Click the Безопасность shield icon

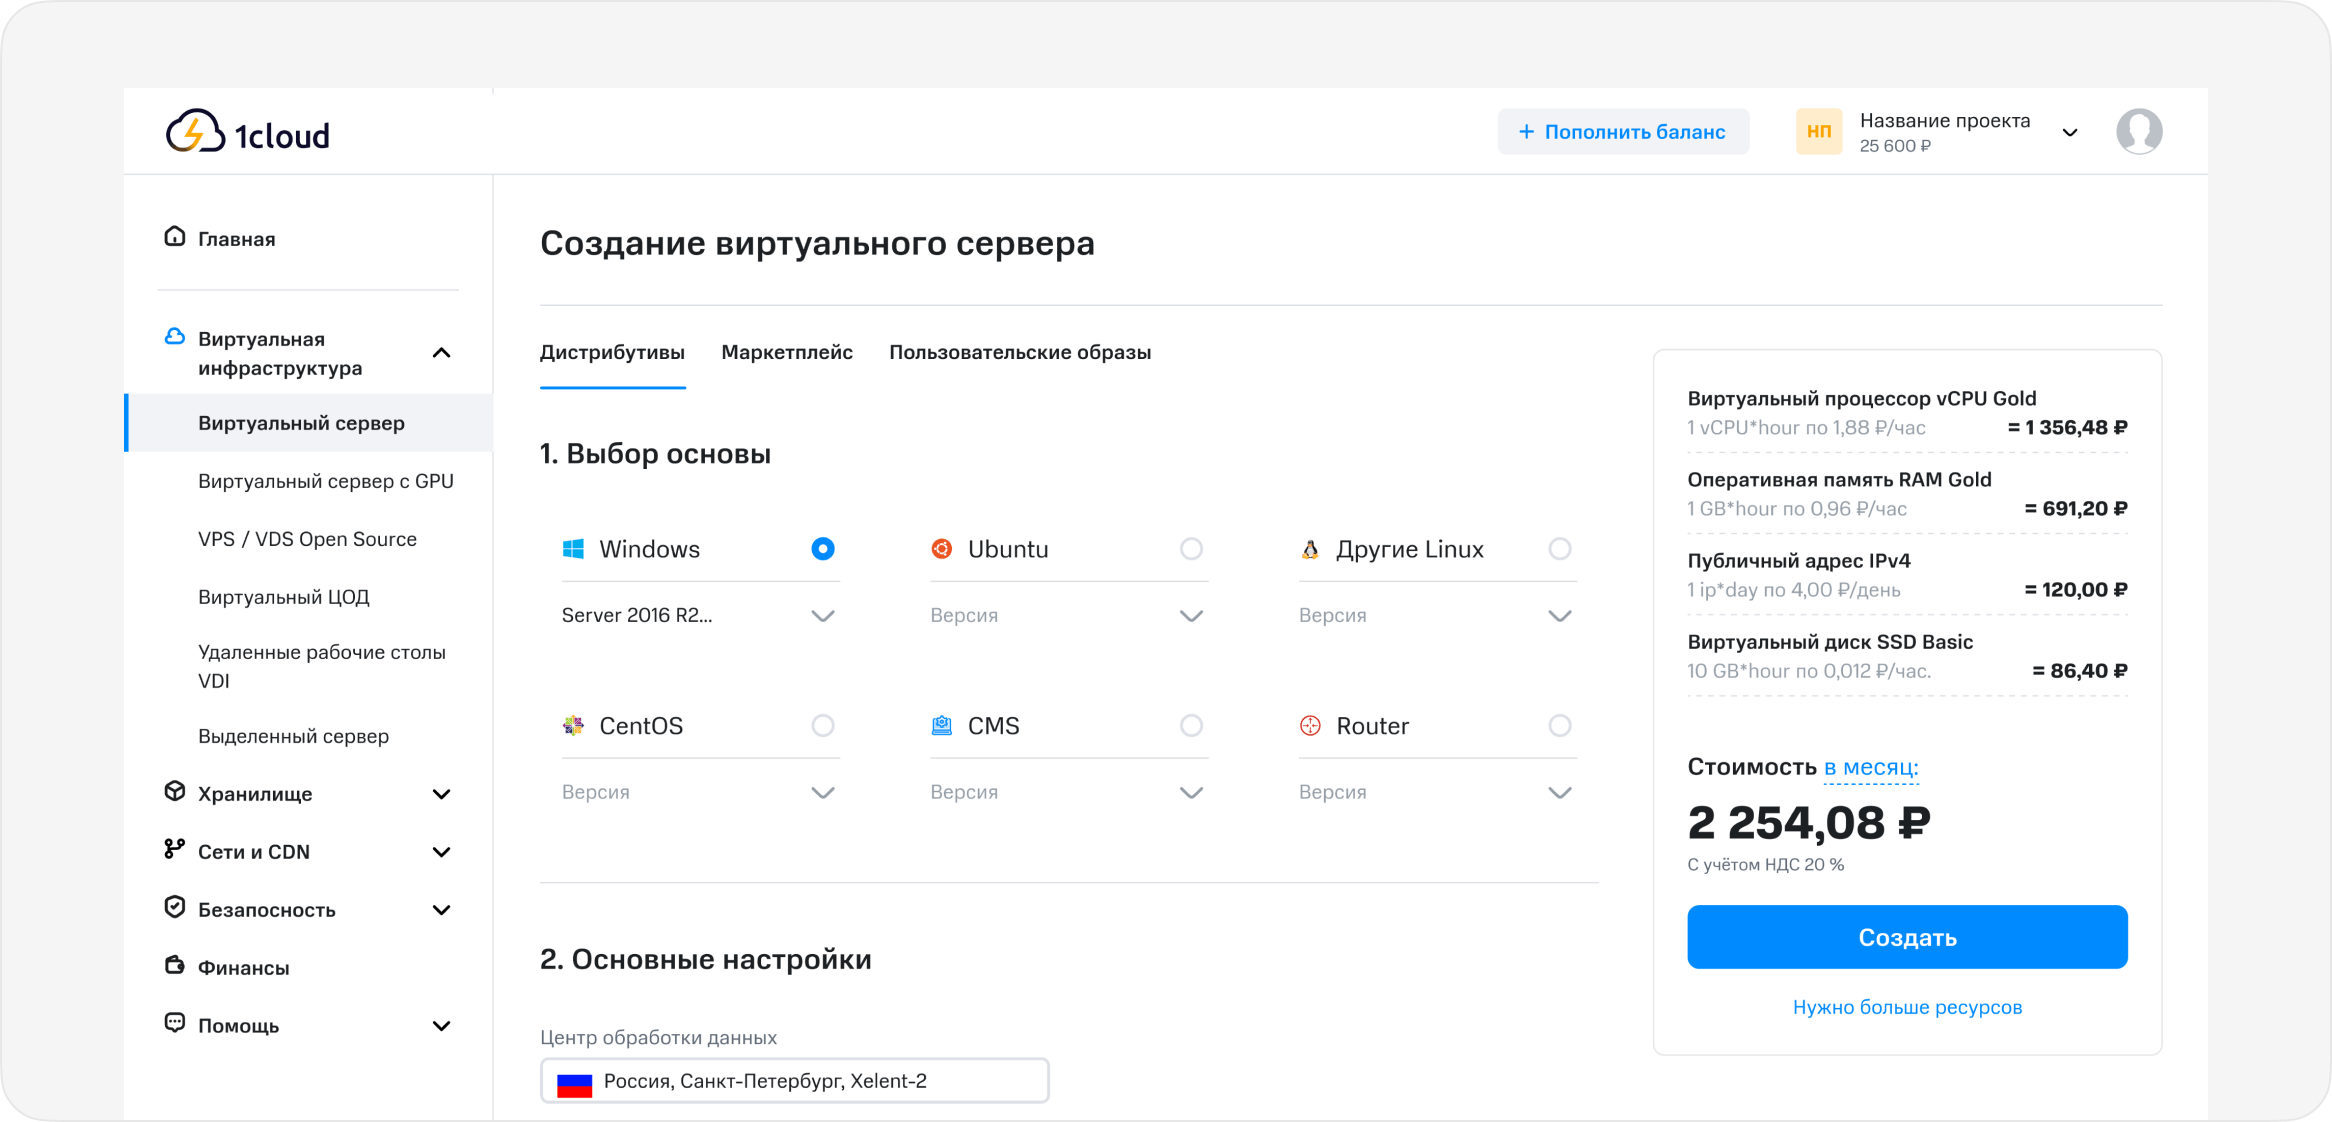(x=175, y=908)
